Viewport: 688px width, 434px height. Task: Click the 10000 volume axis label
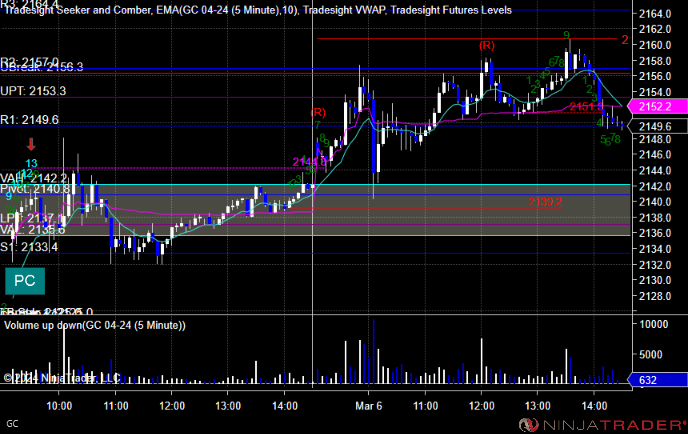[x=654, y=324]
